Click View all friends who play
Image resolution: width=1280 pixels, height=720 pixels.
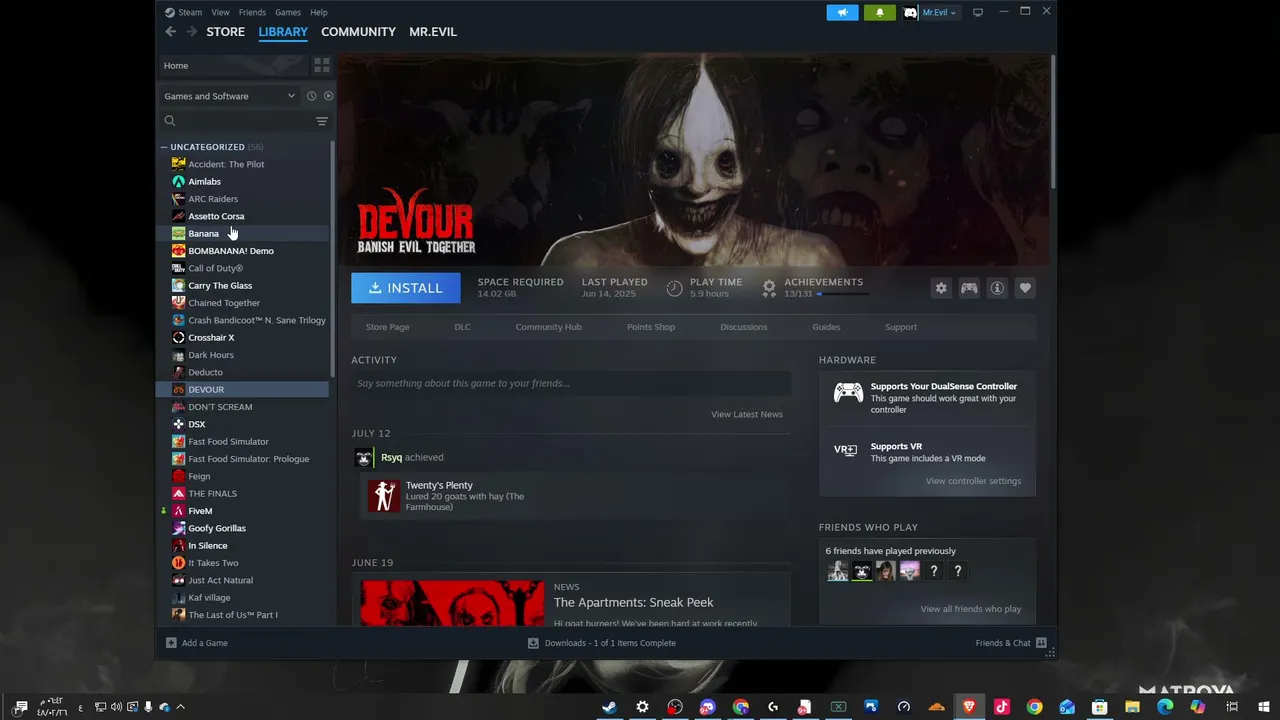pyautogui.click(x=971, y=609)
